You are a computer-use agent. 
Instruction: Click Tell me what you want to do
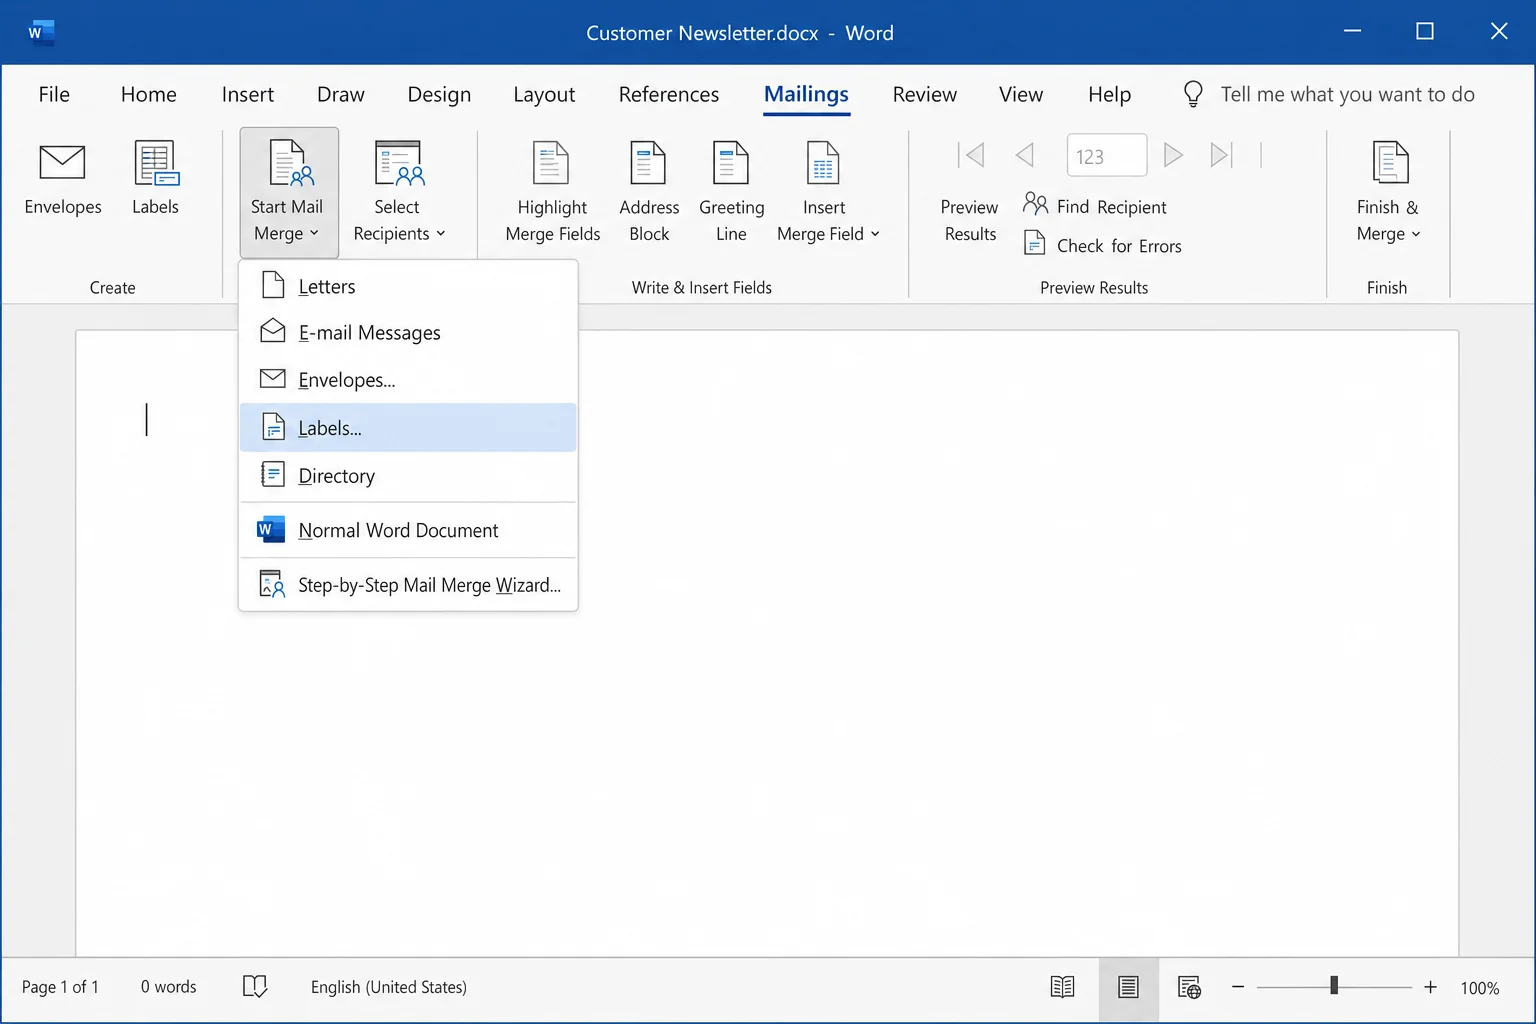coord(1347,94)
